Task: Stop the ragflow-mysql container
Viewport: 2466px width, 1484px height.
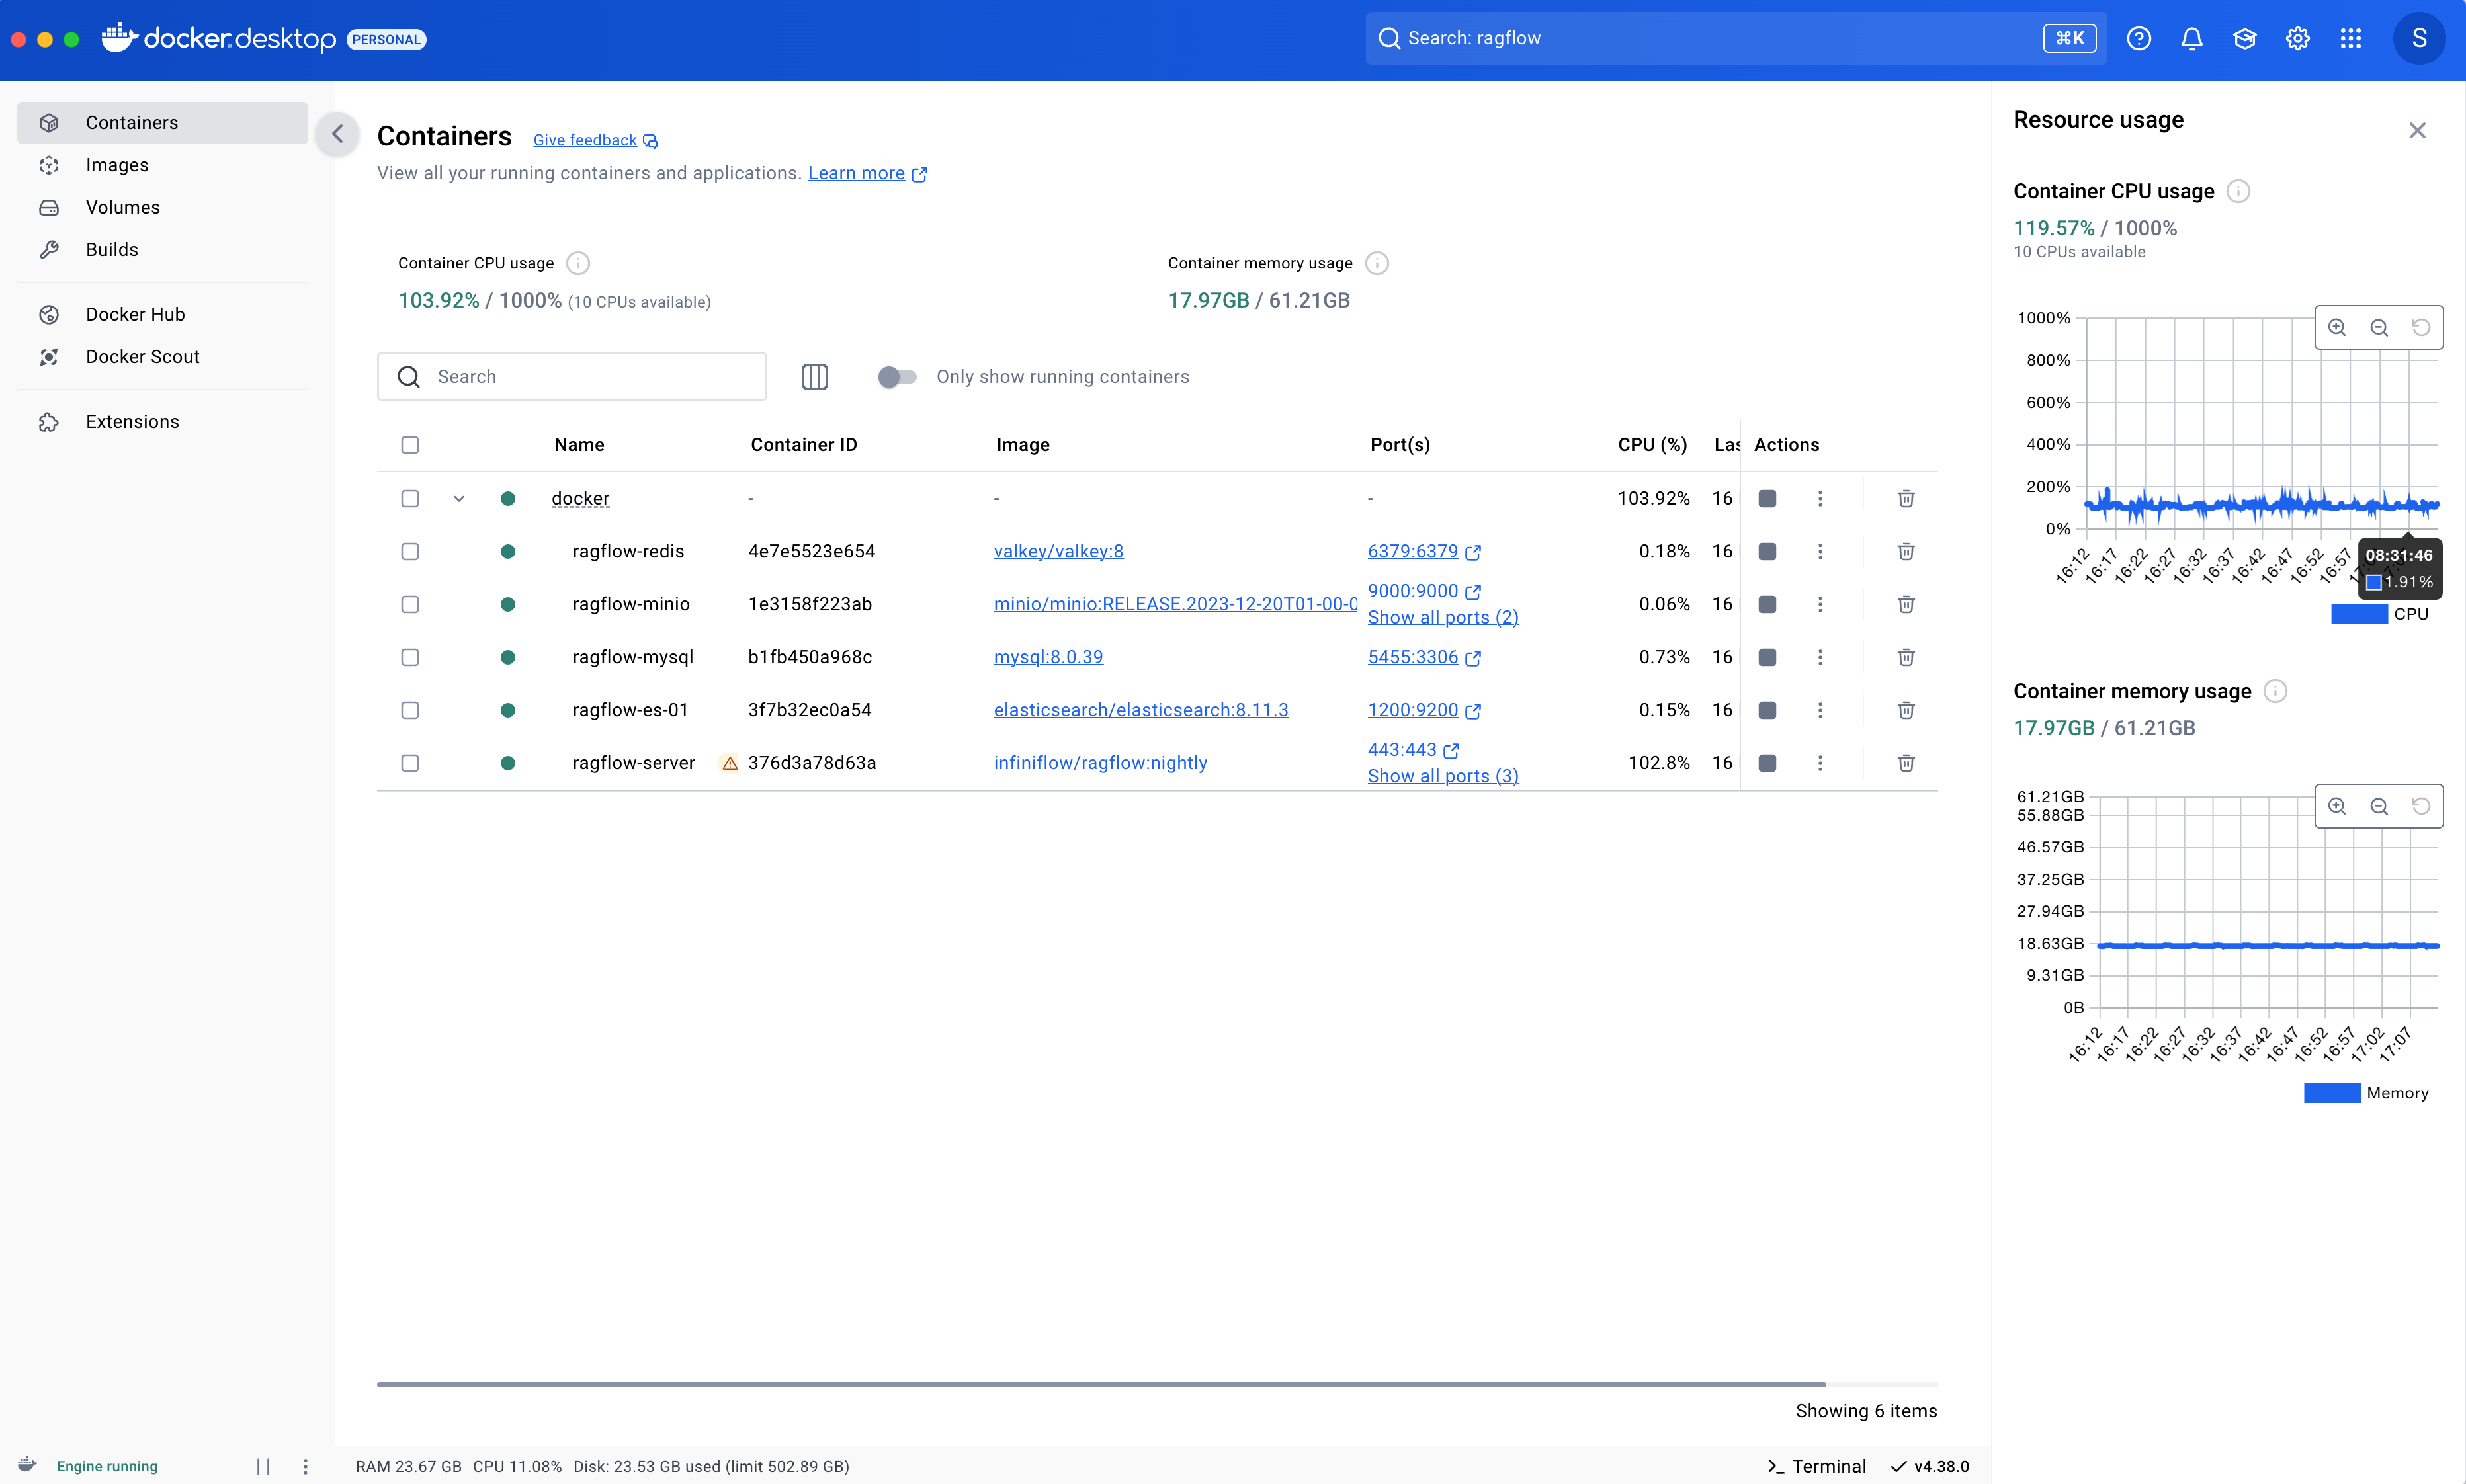Action: pyautogui.click(x=1767, y=657)
